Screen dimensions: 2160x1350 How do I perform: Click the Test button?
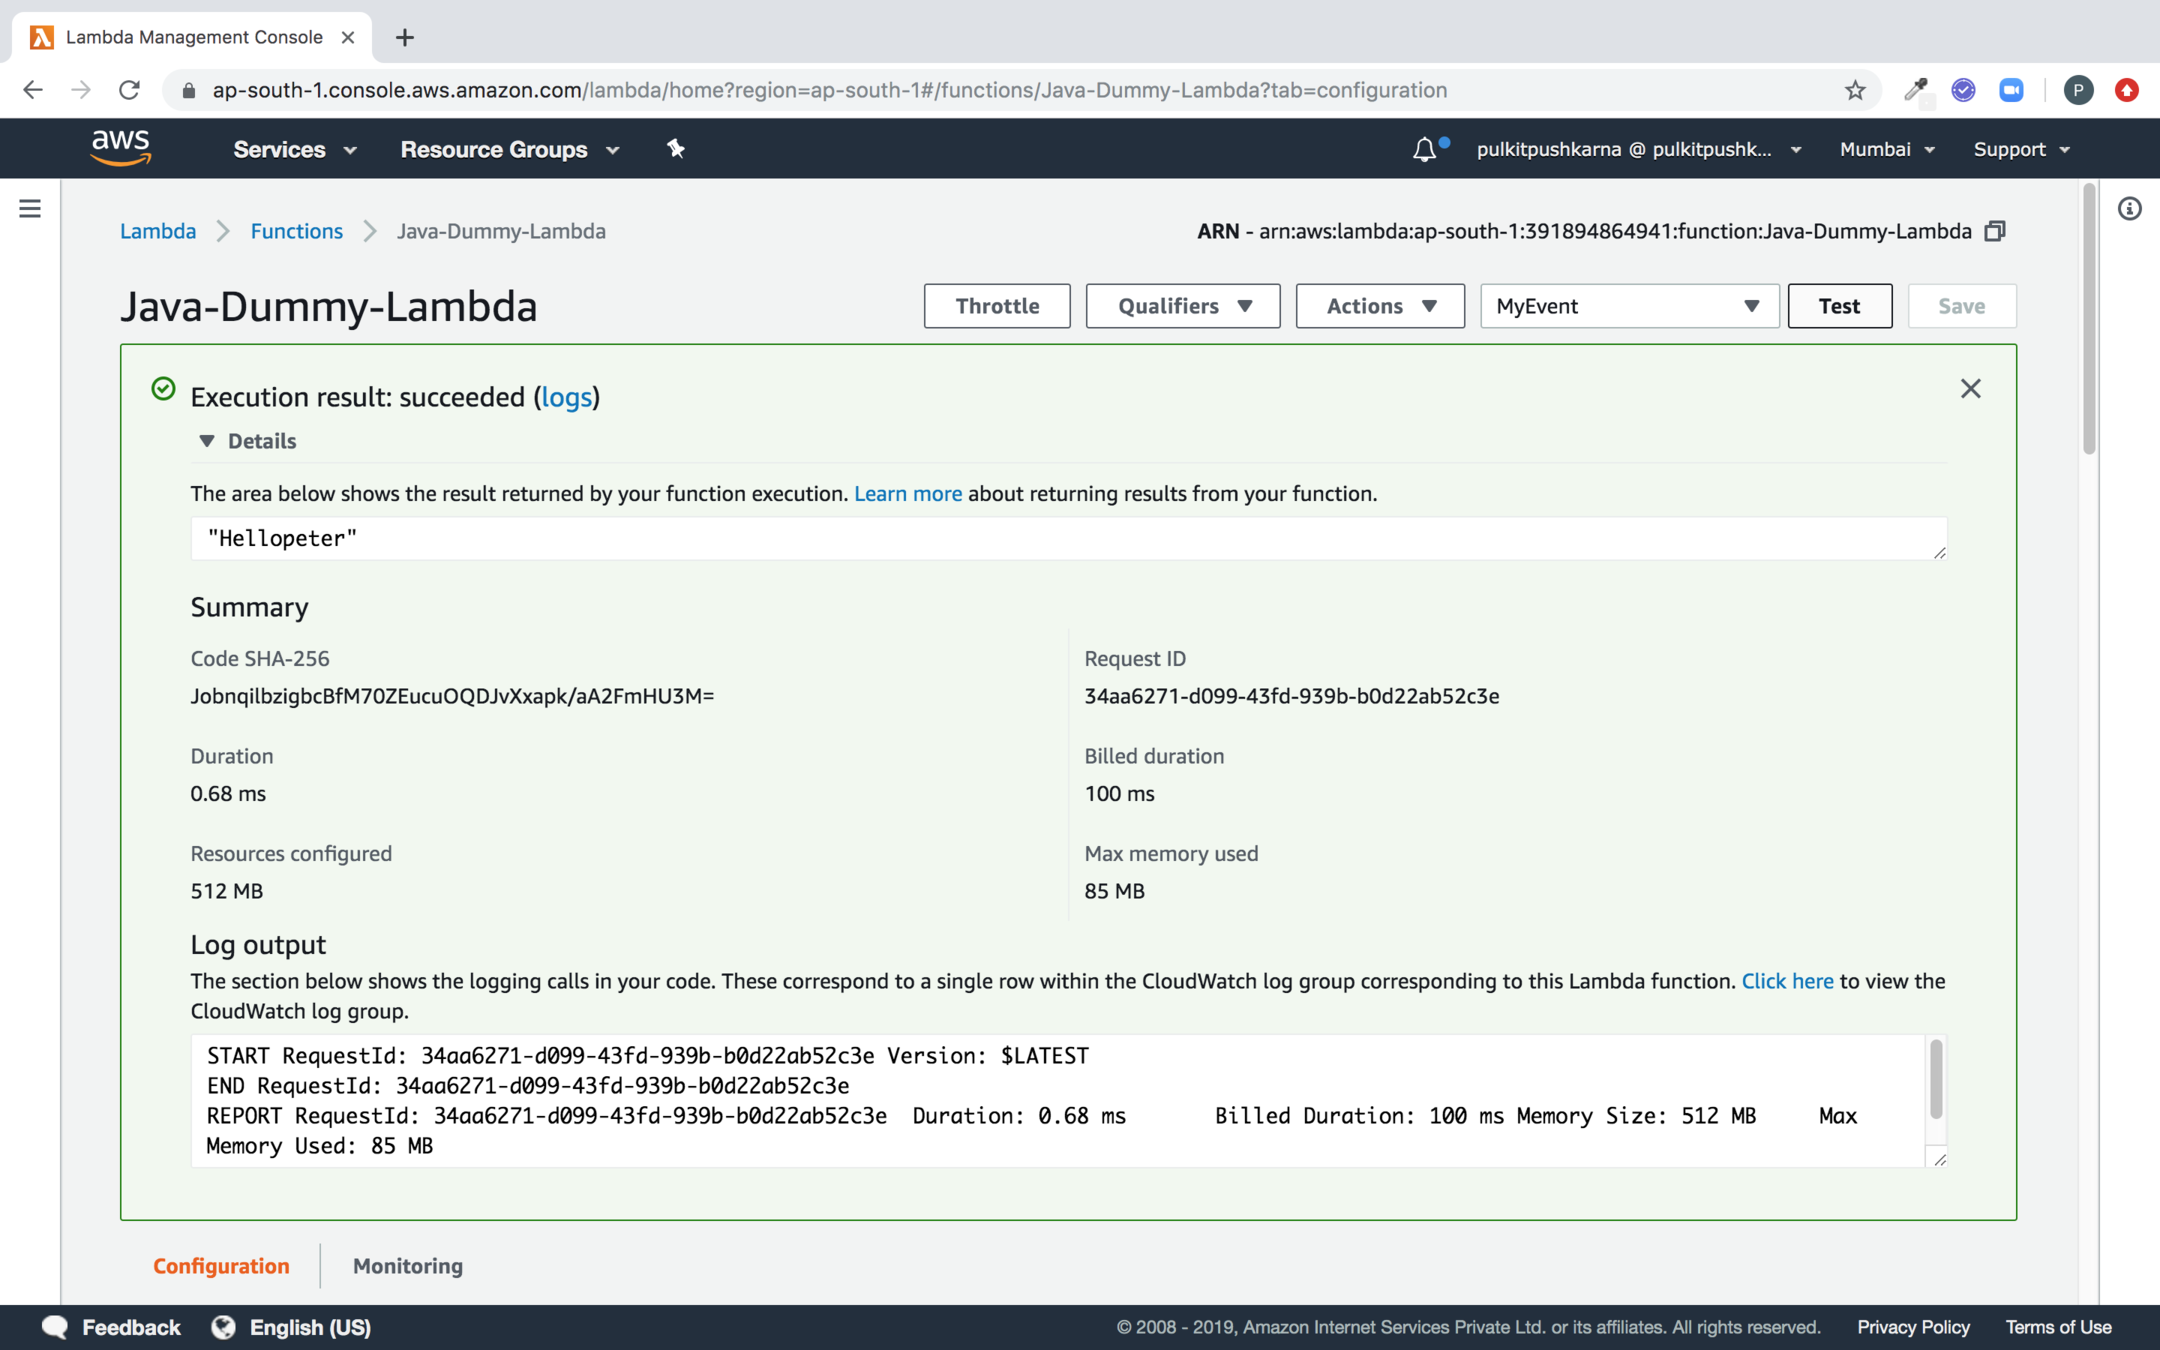[1839, 306]
